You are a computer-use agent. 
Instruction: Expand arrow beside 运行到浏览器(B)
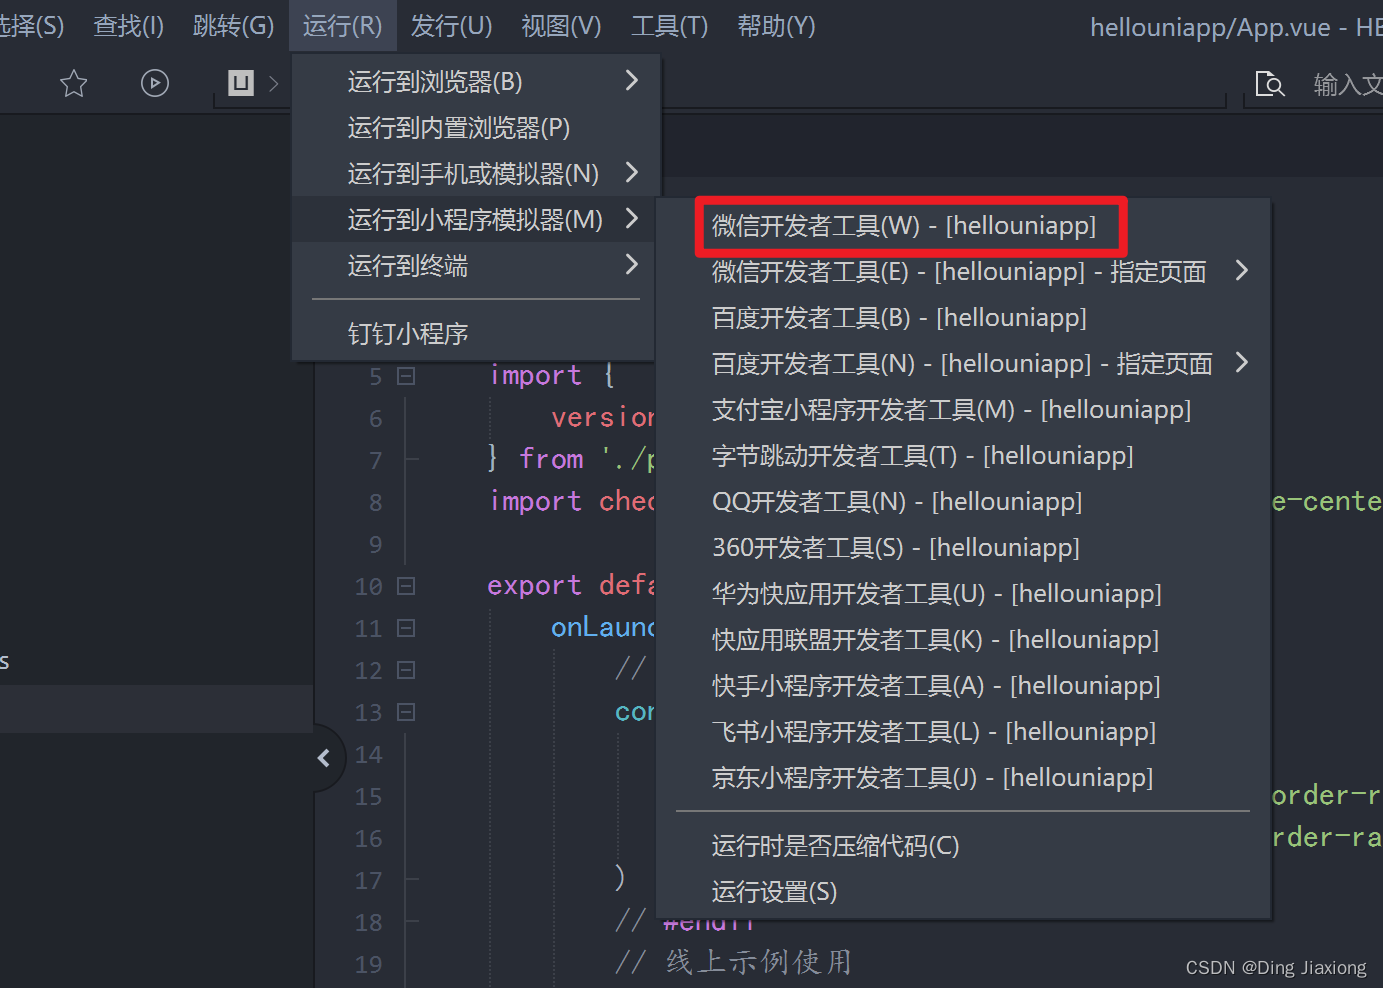pos(631,80)
